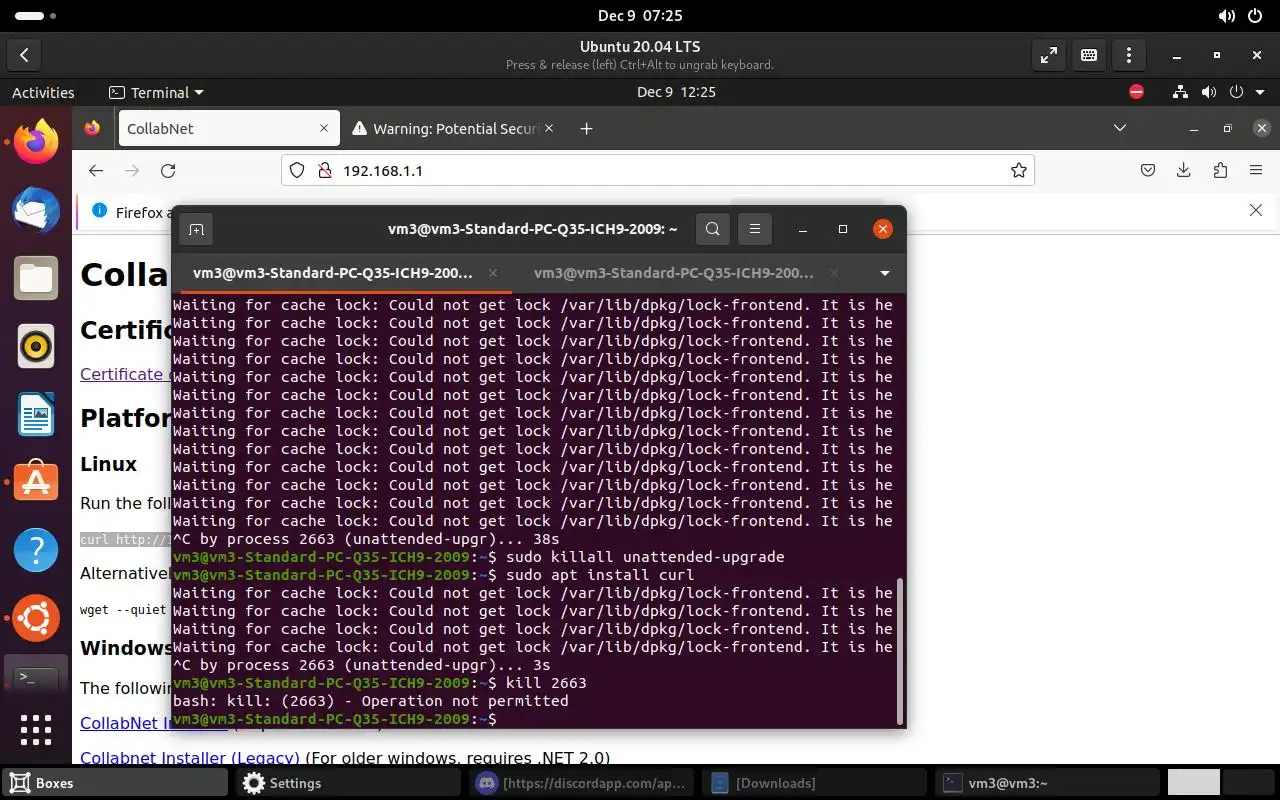Search in the terminal window
This screenshot has height=800, width=1280.
(712, 229)
